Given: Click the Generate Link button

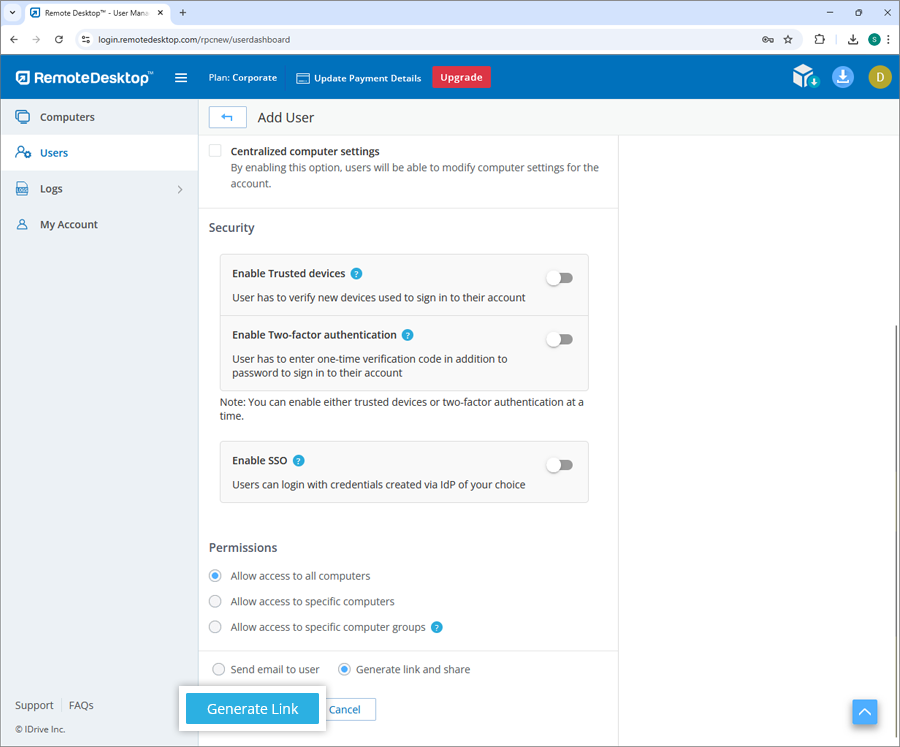Looking at the screenshot, I should click(252, 709).
